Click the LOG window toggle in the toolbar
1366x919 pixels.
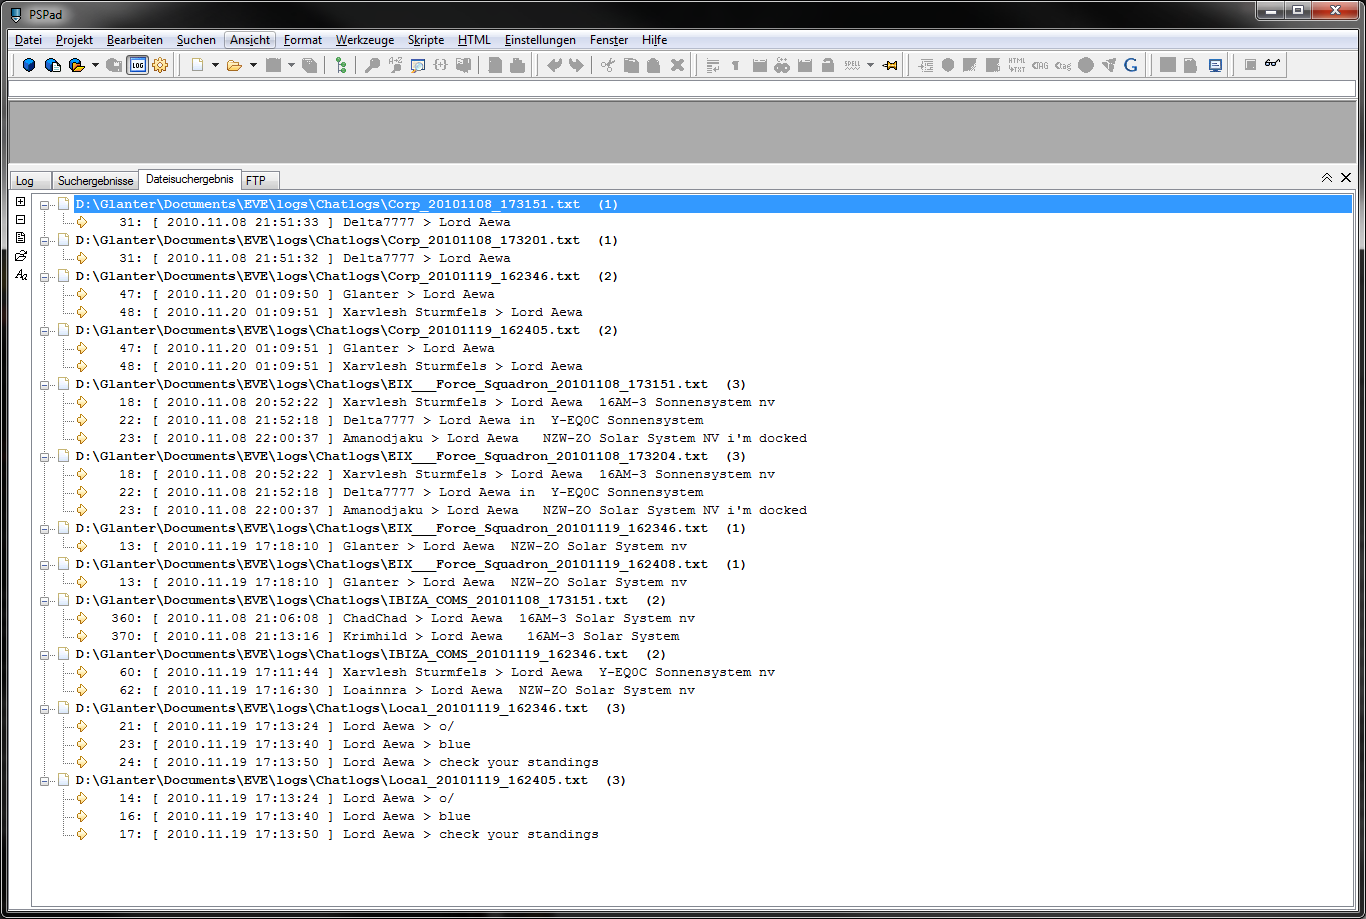pos(137,65)
